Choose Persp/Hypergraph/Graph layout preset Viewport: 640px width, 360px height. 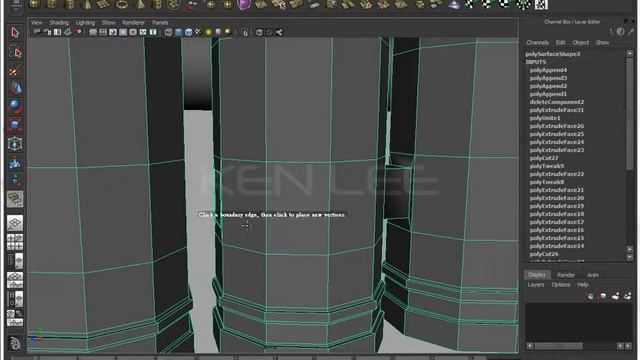click(x=15, y=318)
